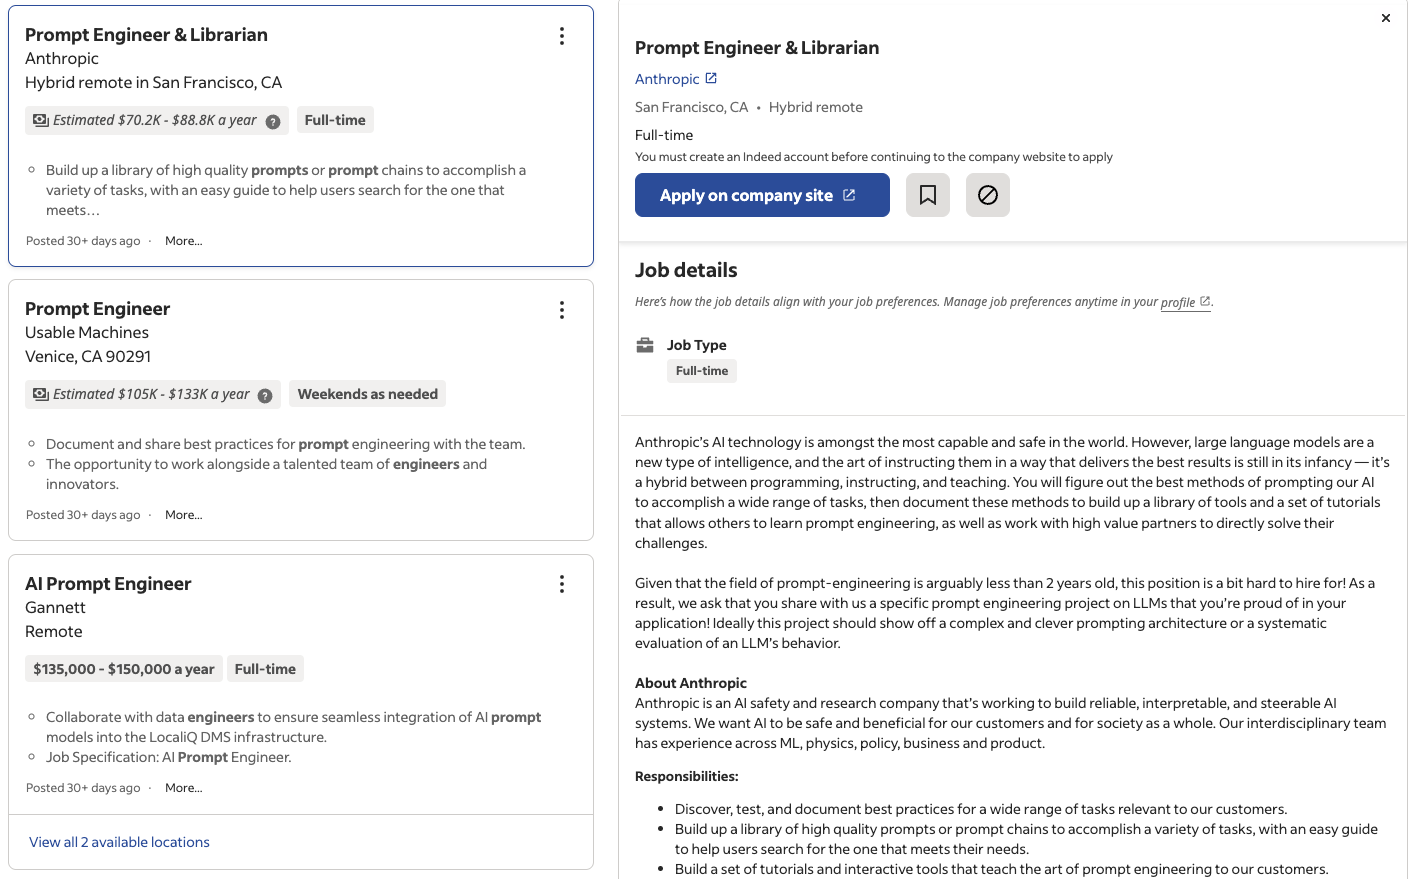Click $135,000 - $150,000 a year salary tag
Screen dimensions: 1420x879
click(x=124, y=669)
